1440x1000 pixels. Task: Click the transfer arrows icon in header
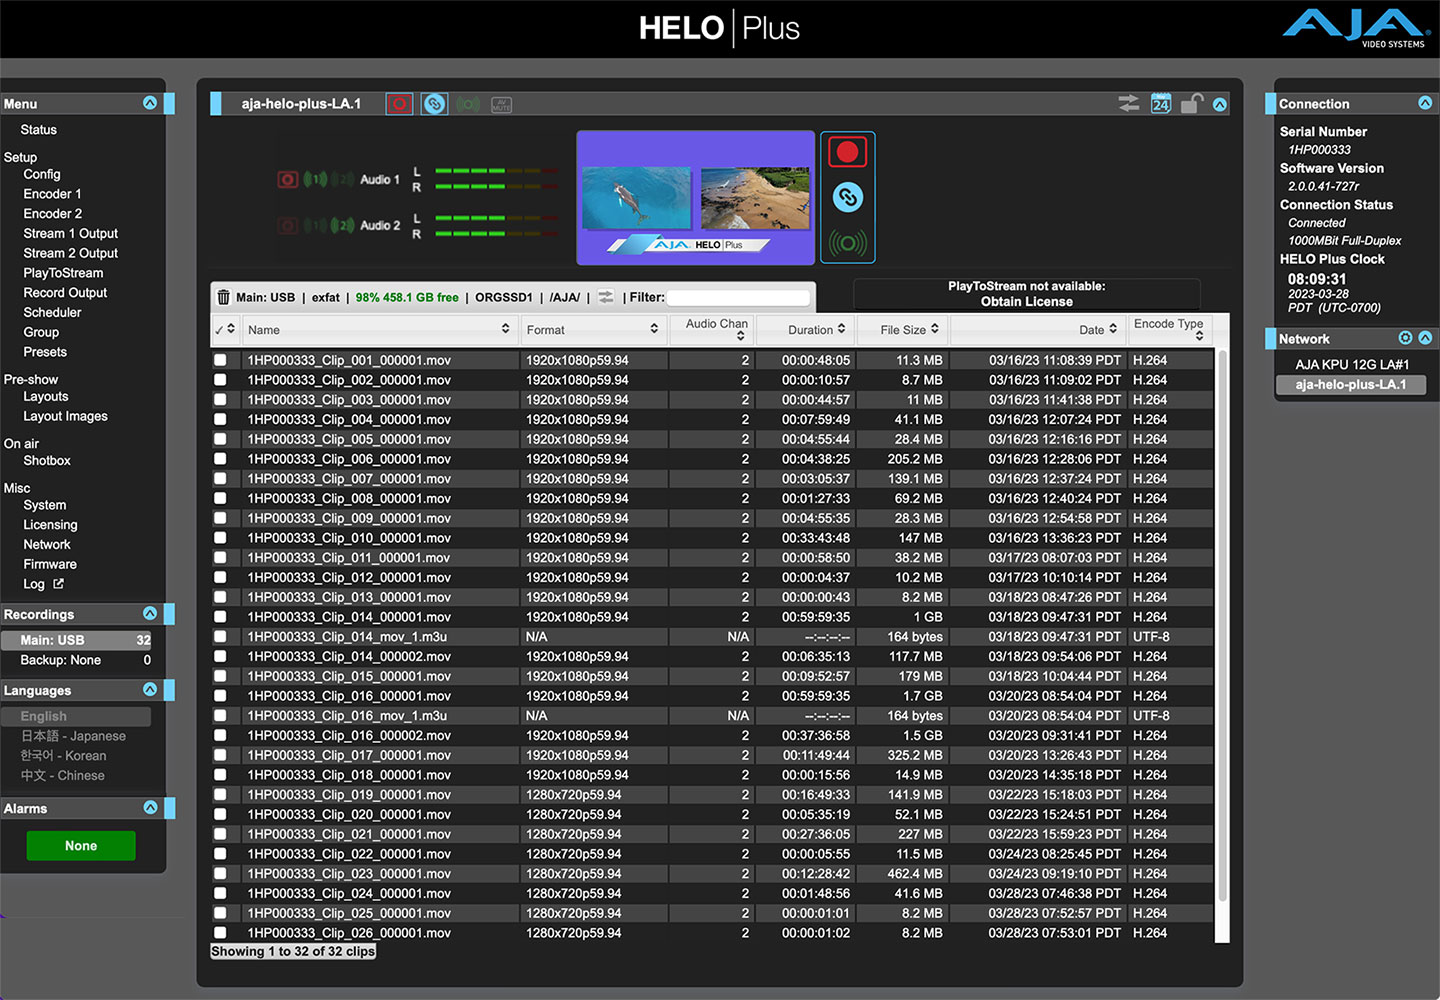tap(1129, 104)
